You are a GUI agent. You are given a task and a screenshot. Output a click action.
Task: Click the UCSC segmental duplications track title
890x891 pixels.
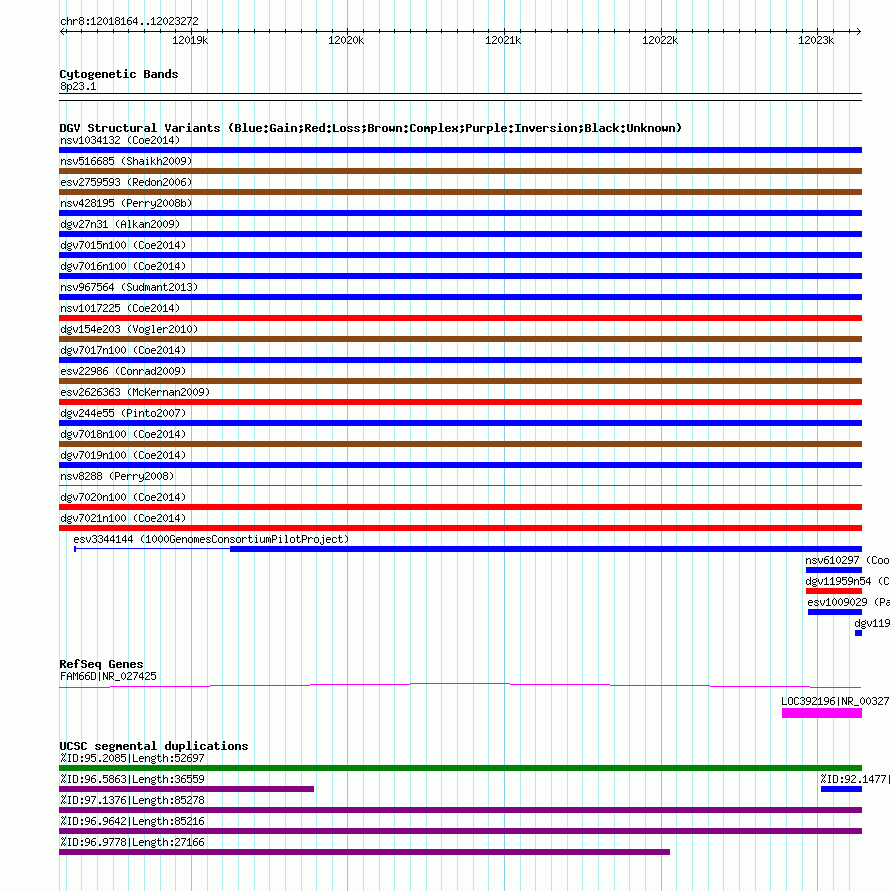point(154,746)
